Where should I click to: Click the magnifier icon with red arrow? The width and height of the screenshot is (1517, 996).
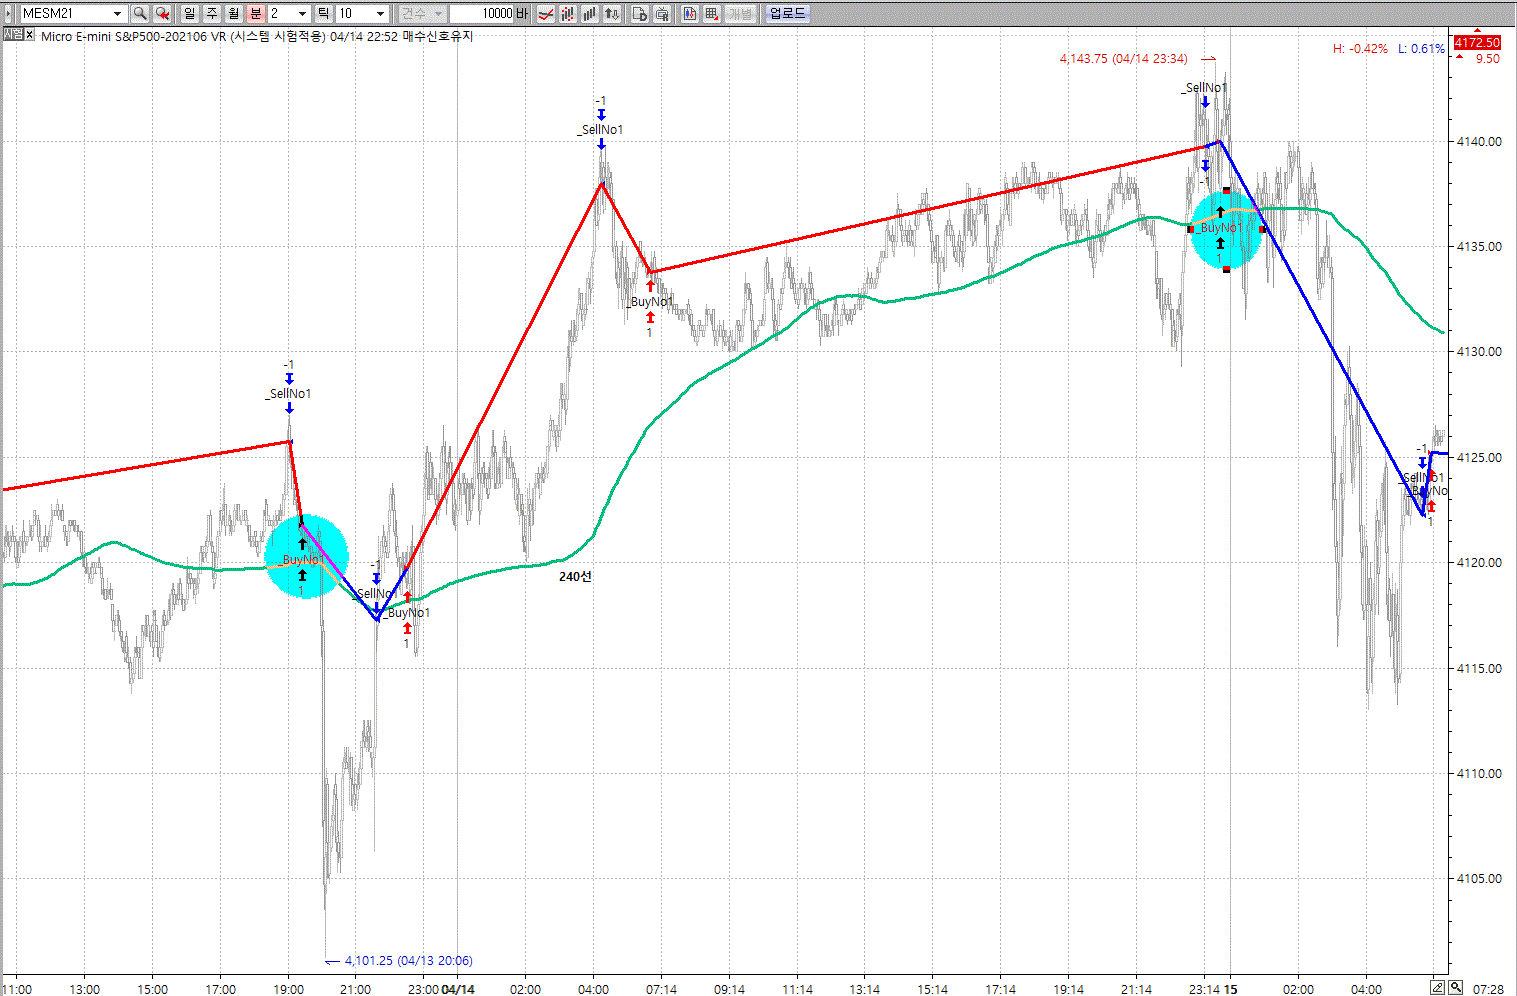pyautogui.click(x=162, y=14)
